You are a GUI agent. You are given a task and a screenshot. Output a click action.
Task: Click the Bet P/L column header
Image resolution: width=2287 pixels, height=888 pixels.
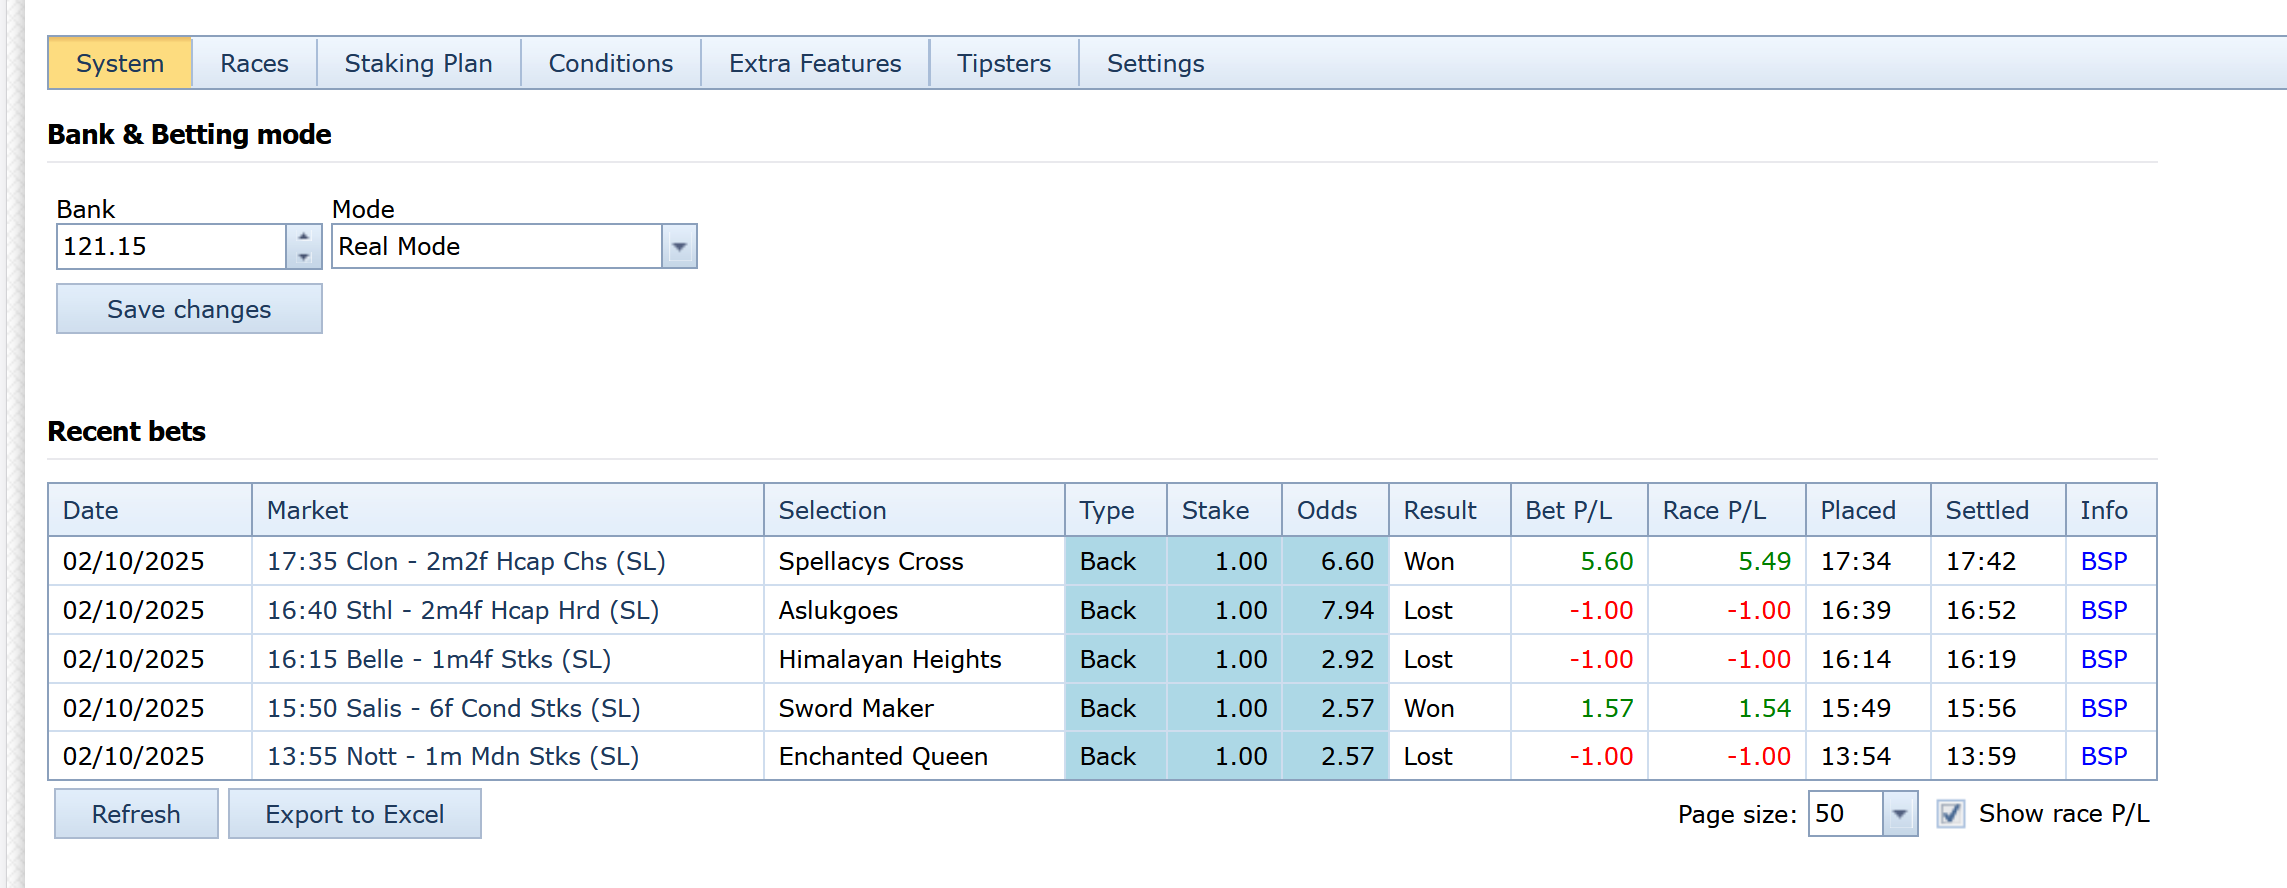(x=1567, y=511)
